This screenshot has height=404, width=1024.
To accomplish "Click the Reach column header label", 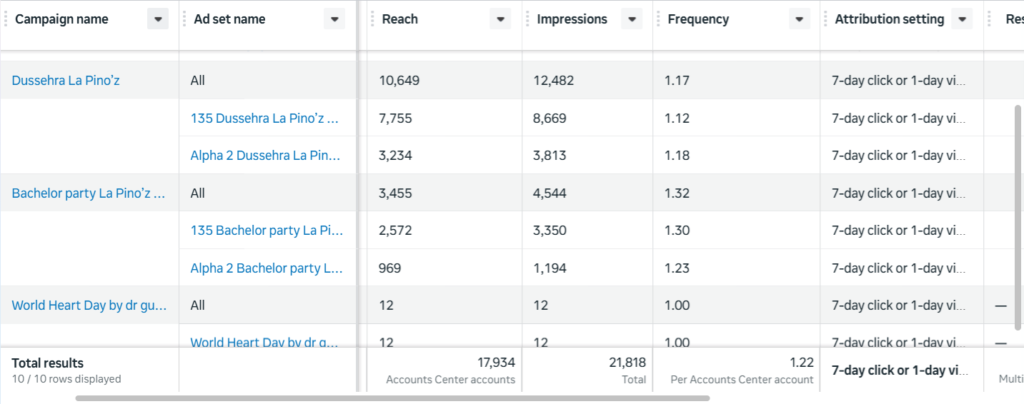I will pos(400,19).
